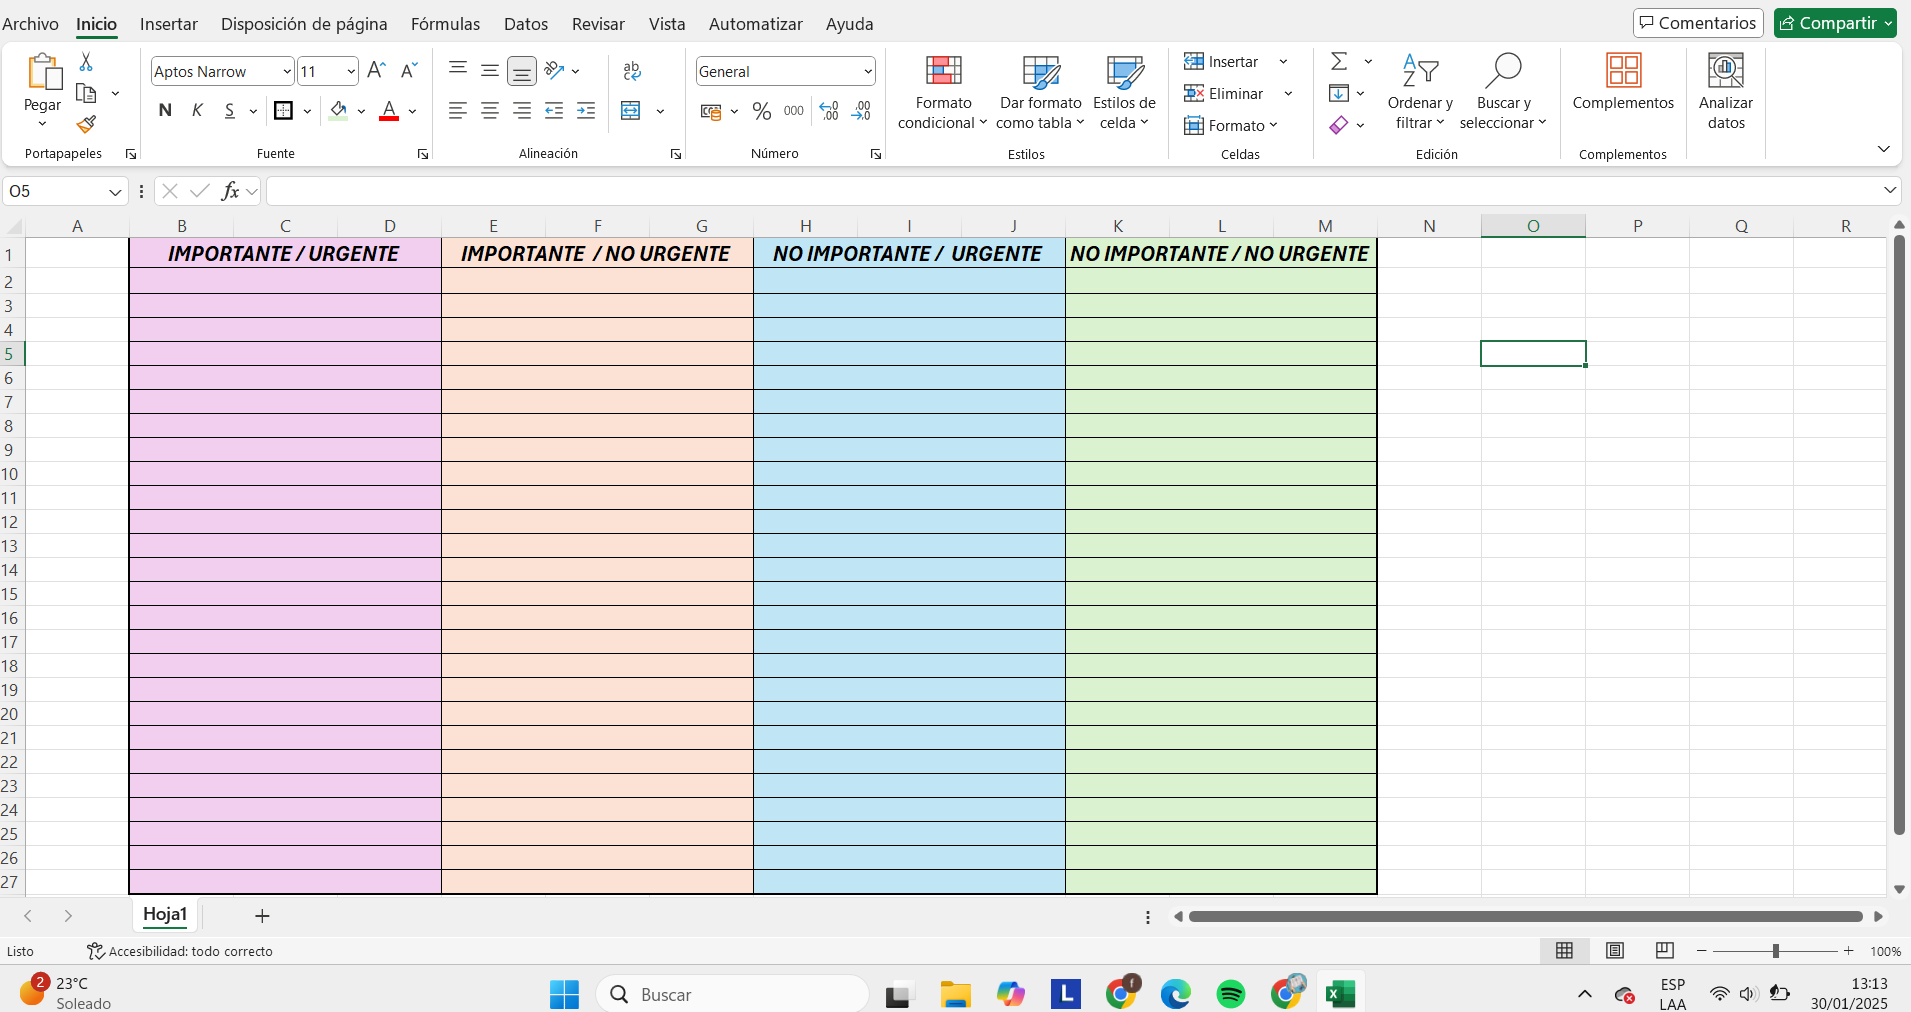Open Dar formato como tabla dropdown
This screenshot has width=1911, height=1012.
click(1040, 93)
